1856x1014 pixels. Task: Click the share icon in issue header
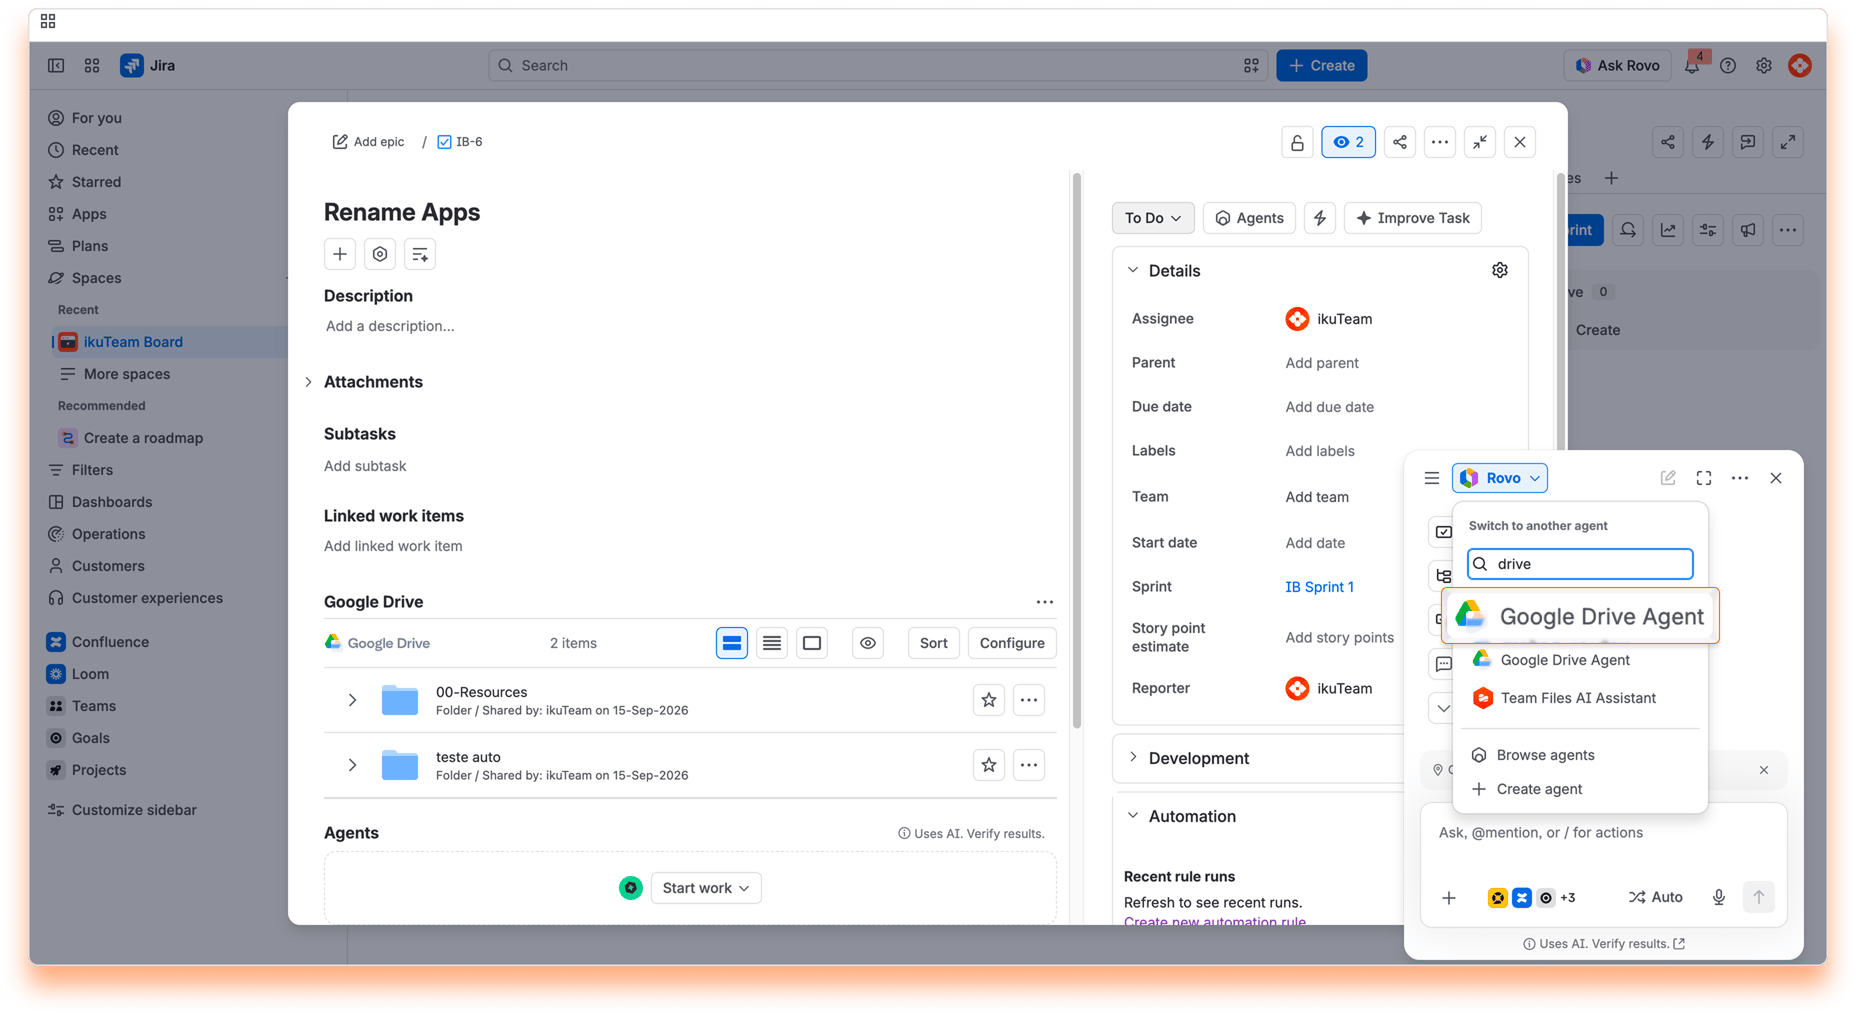click(1400, 142)
